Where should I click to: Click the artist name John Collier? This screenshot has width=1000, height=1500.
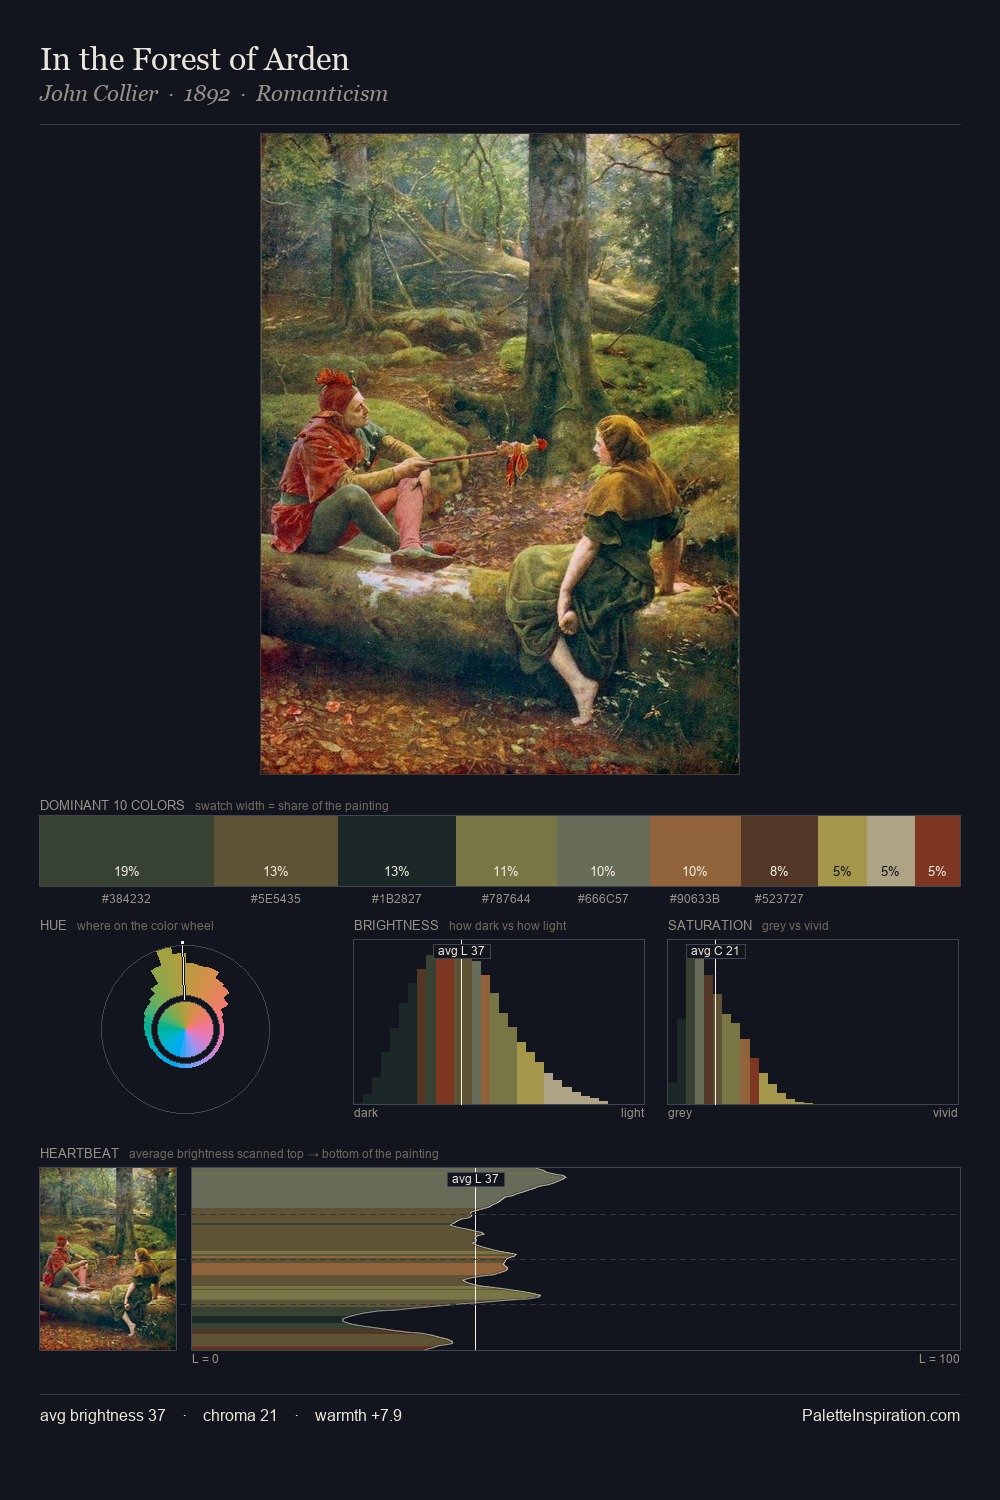(x=99, y=94)
